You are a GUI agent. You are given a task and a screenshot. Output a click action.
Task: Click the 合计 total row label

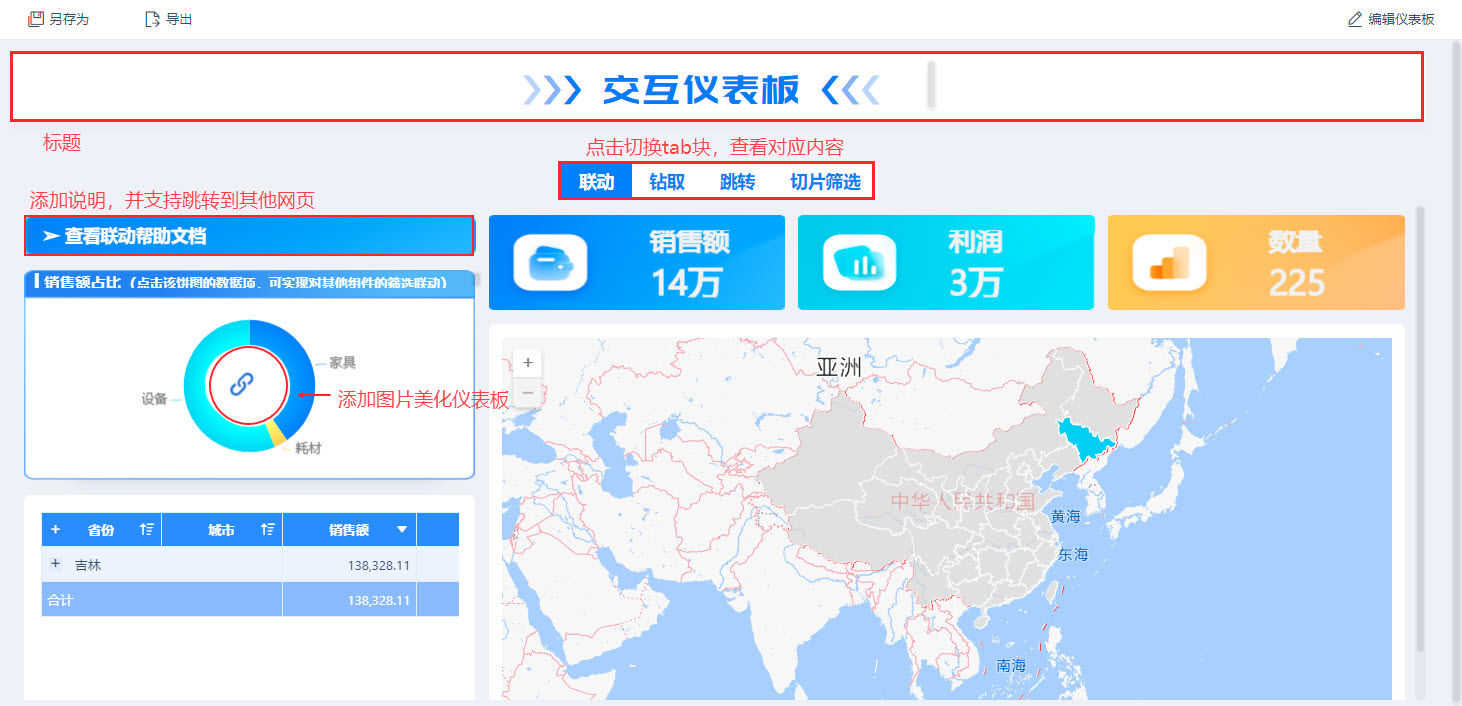tap(60, 600)
